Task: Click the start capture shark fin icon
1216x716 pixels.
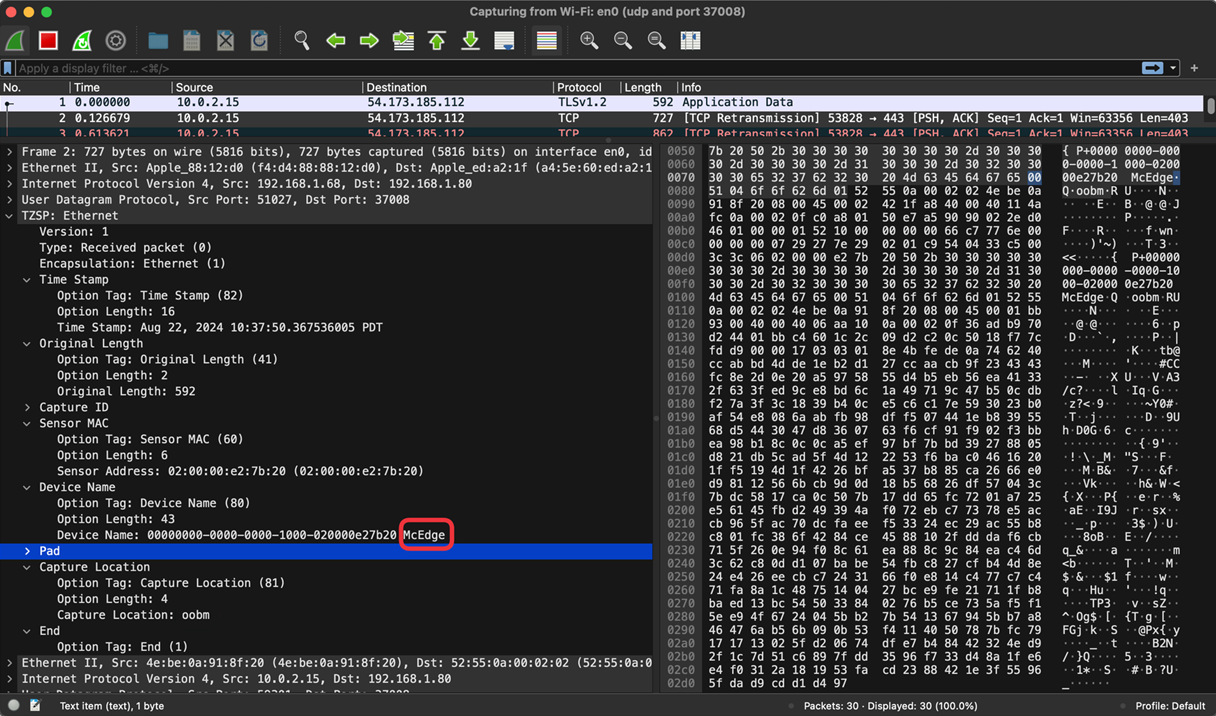Action: [15, 41]
